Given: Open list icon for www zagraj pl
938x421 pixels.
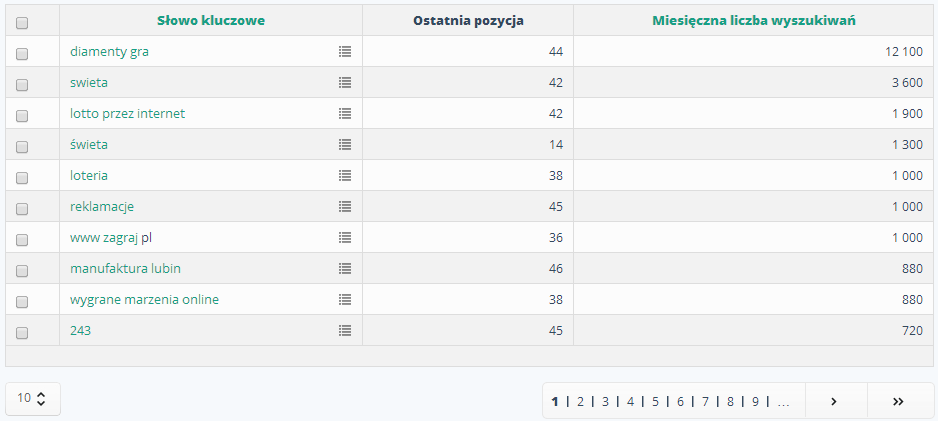Looking at the screenshot, I should coord(345,237).
